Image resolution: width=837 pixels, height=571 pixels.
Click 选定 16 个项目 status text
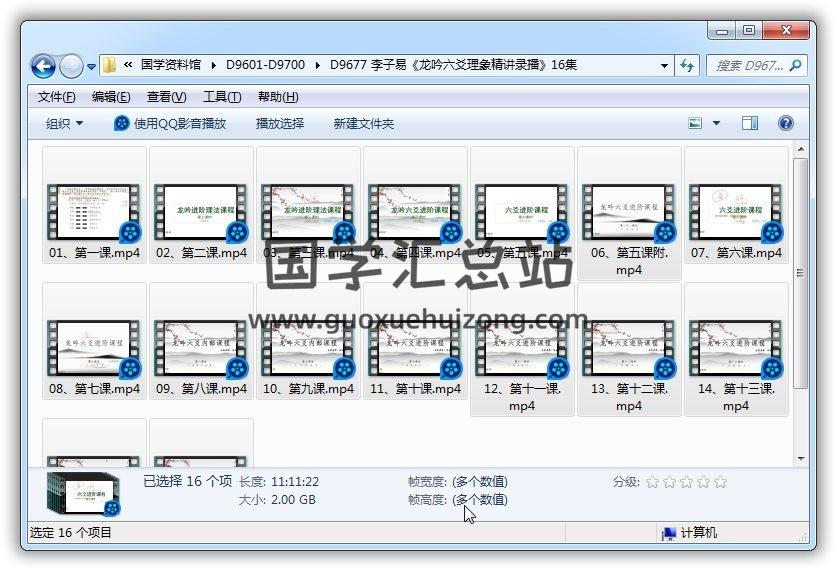pyautogui.click(x=70, y=533)
